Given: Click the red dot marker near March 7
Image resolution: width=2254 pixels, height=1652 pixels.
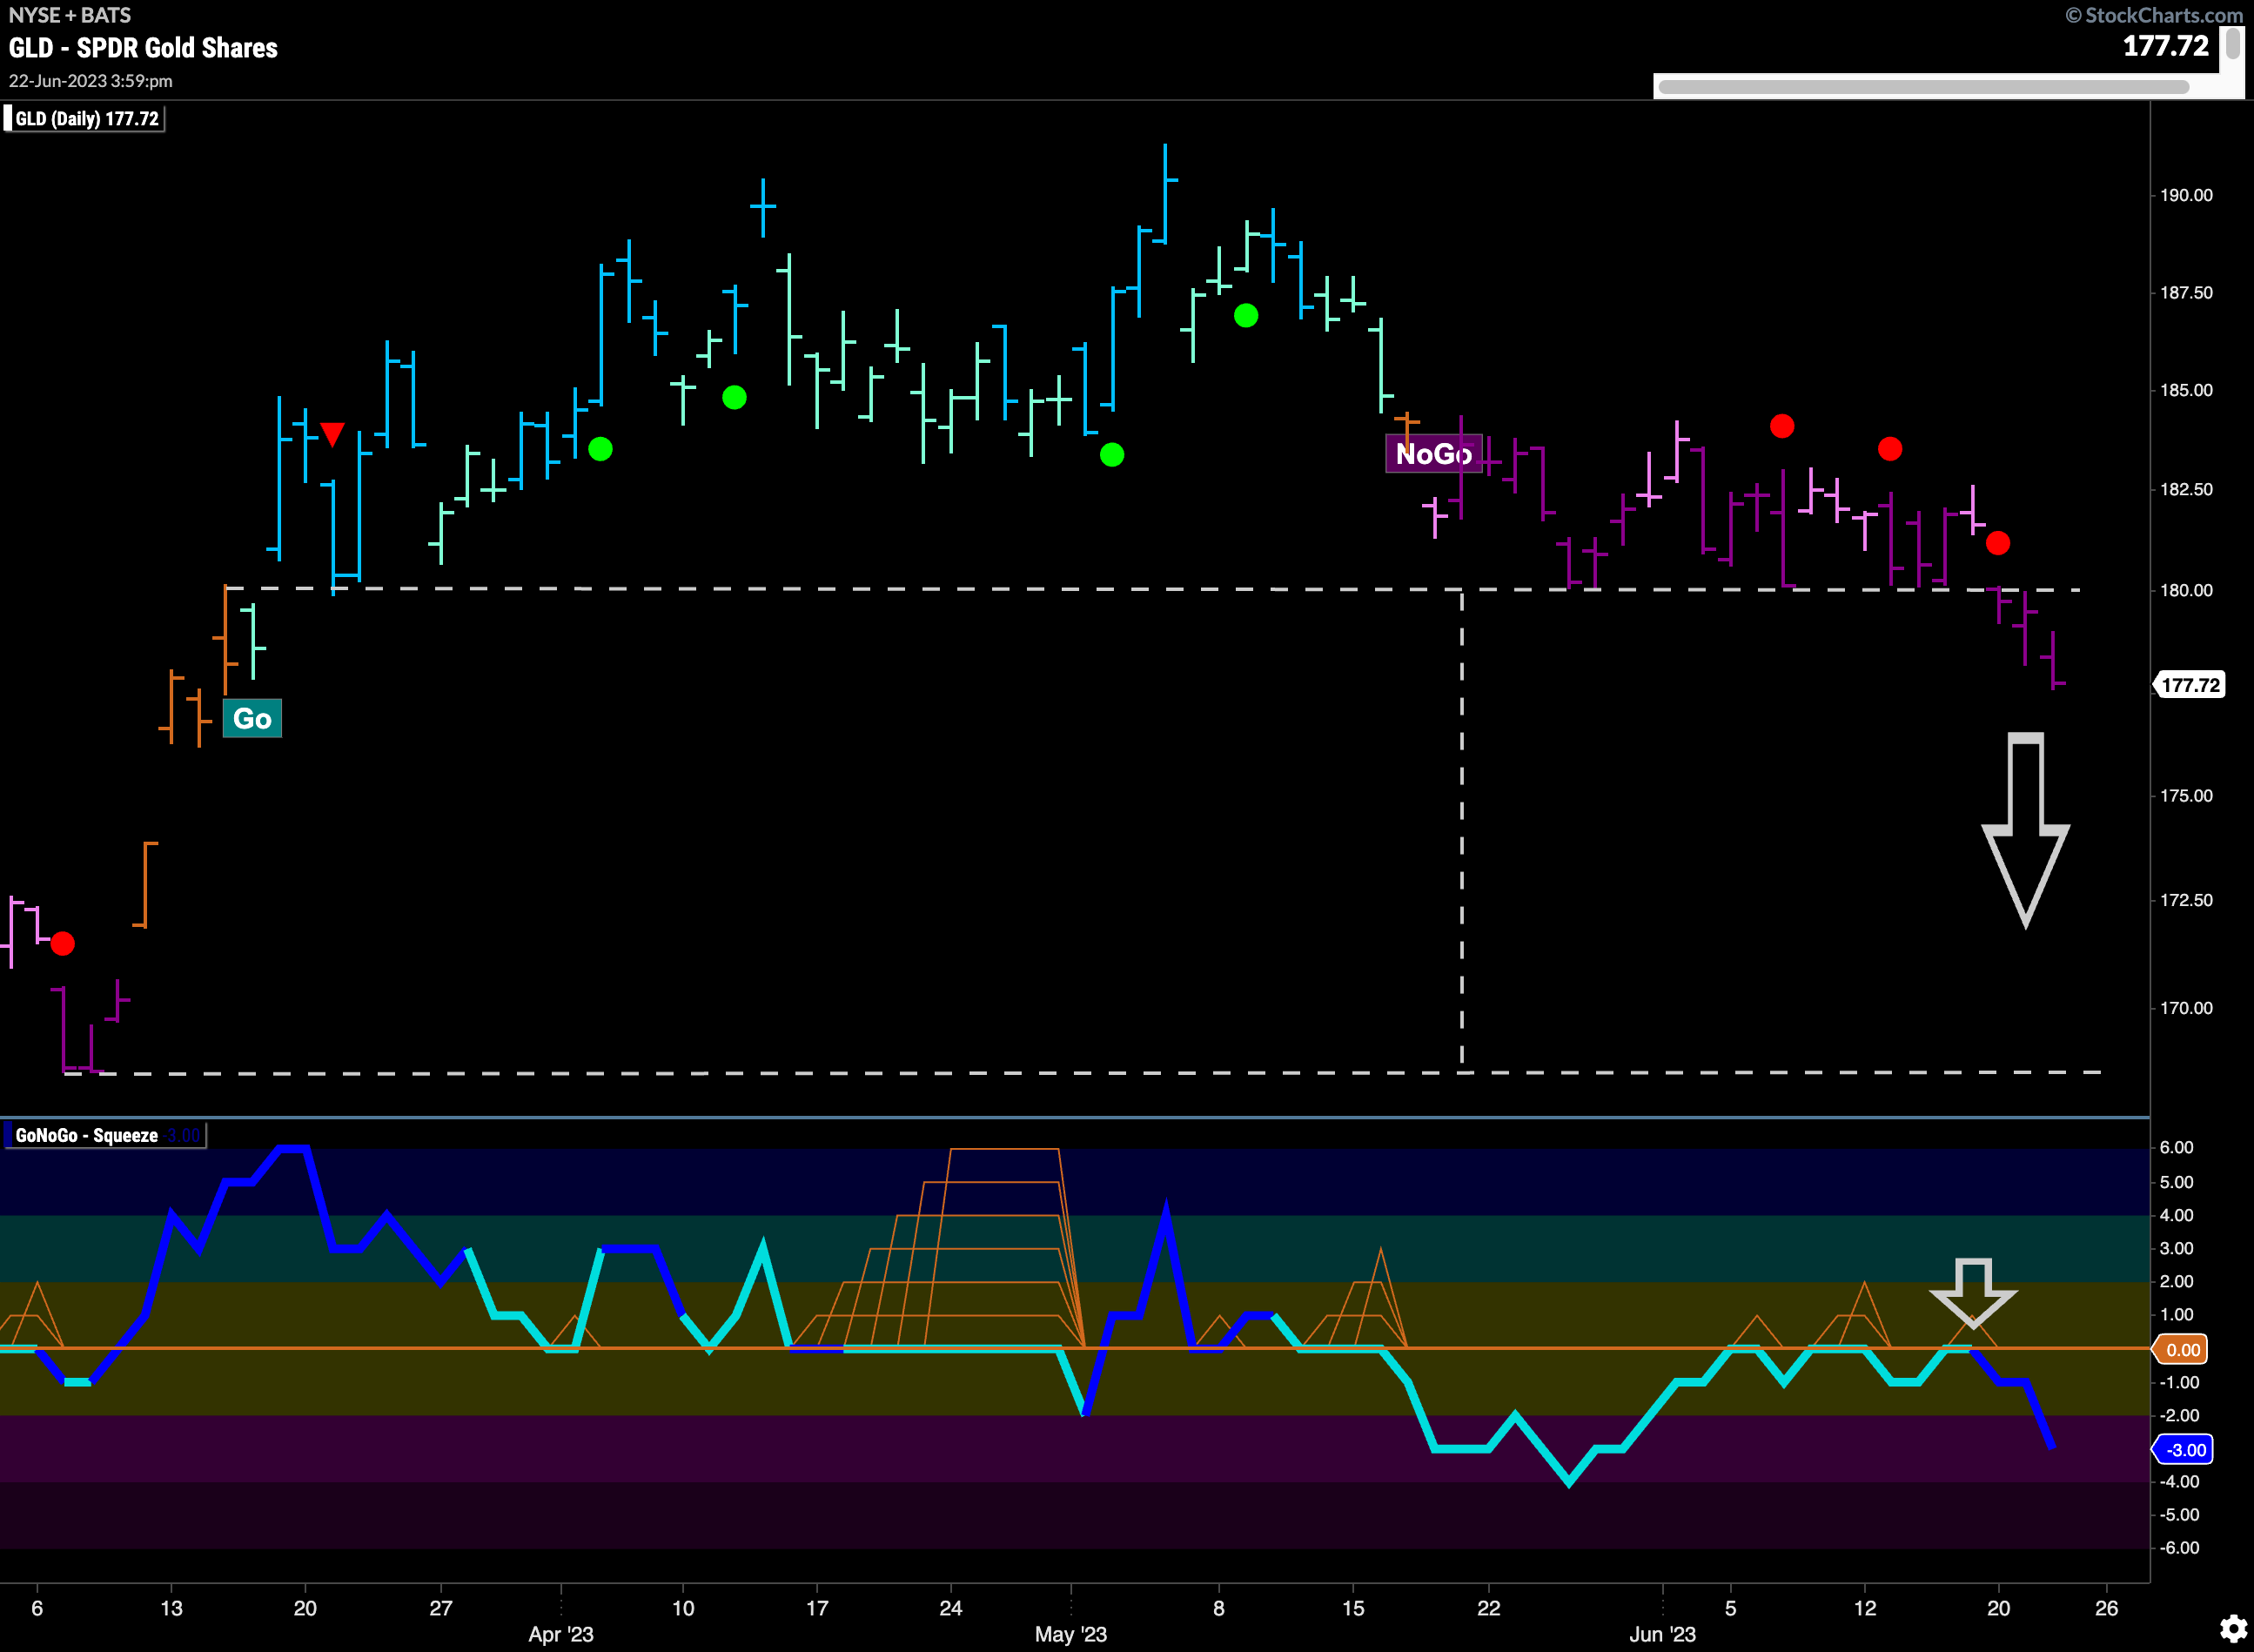Looking at the screenshot, I should [63, 943].
